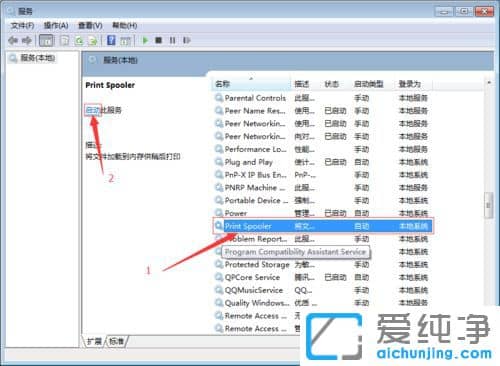
Task: Click the gear icon of QPCore Service
Action: (x=219, y=277)
